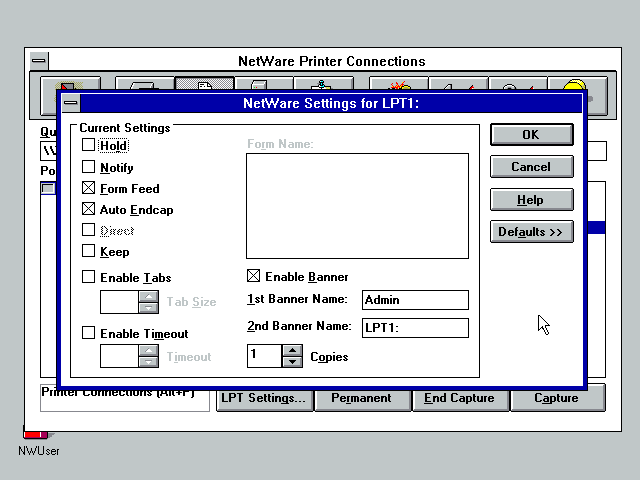Screen dimensions: 640x480
Task: Click the Exit door toolbar icon
Action: pos(70,84)
